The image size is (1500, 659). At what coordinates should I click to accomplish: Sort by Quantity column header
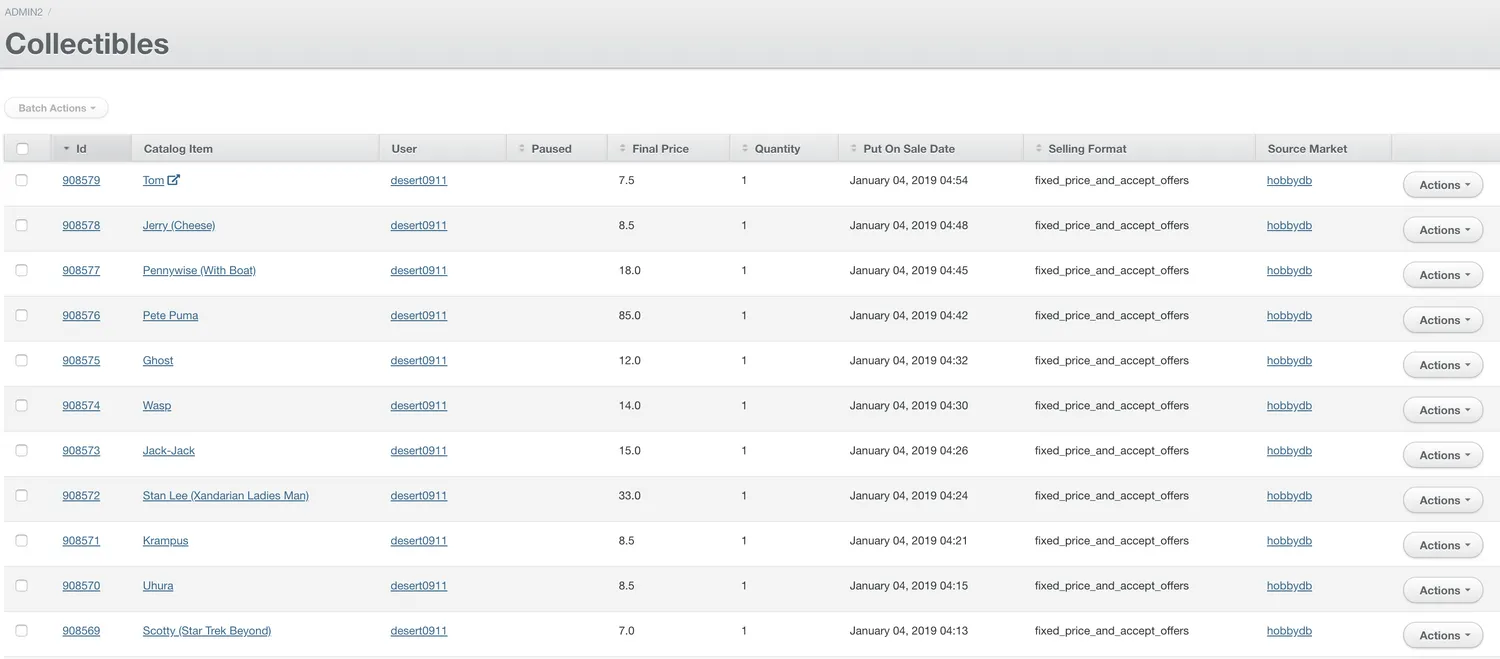(x=777, y=149)
